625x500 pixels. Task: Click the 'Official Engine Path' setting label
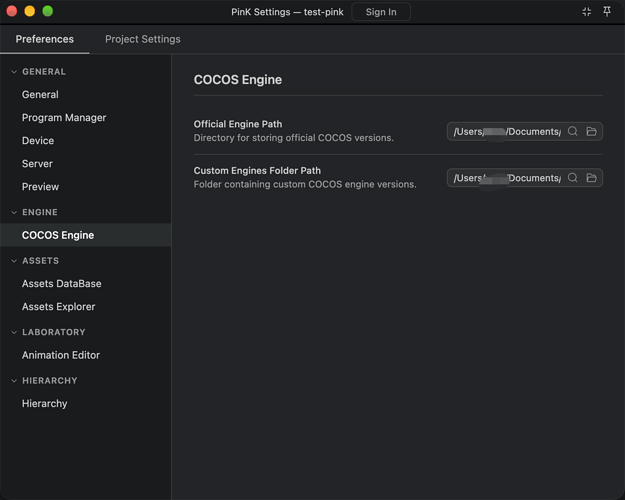tap(238, 124)
